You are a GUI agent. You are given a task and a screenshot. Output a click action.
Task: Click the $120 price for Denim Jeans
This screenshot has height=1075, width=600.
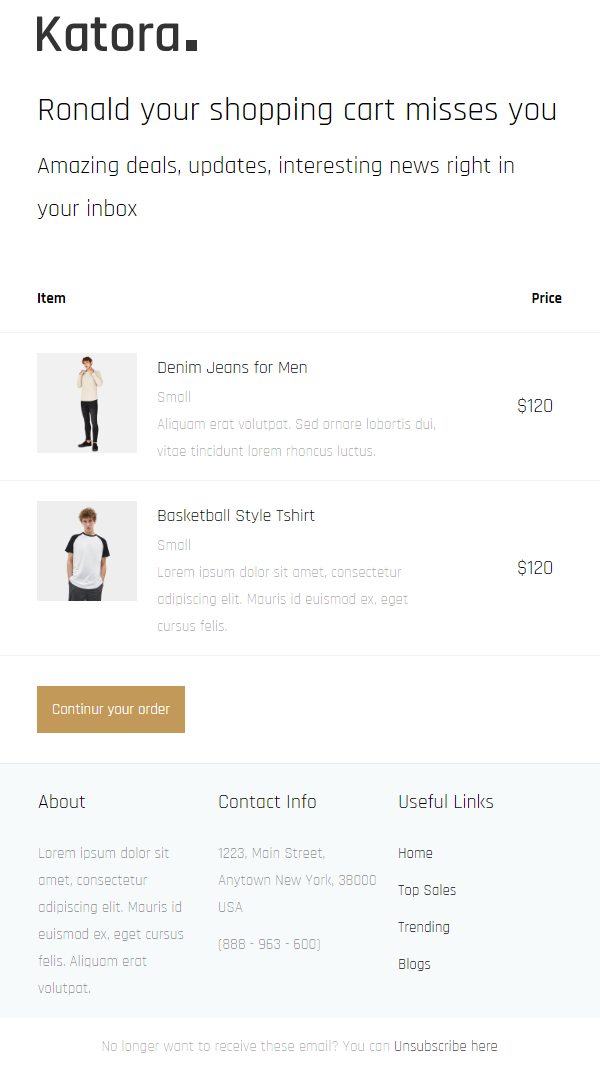[535, 406]
